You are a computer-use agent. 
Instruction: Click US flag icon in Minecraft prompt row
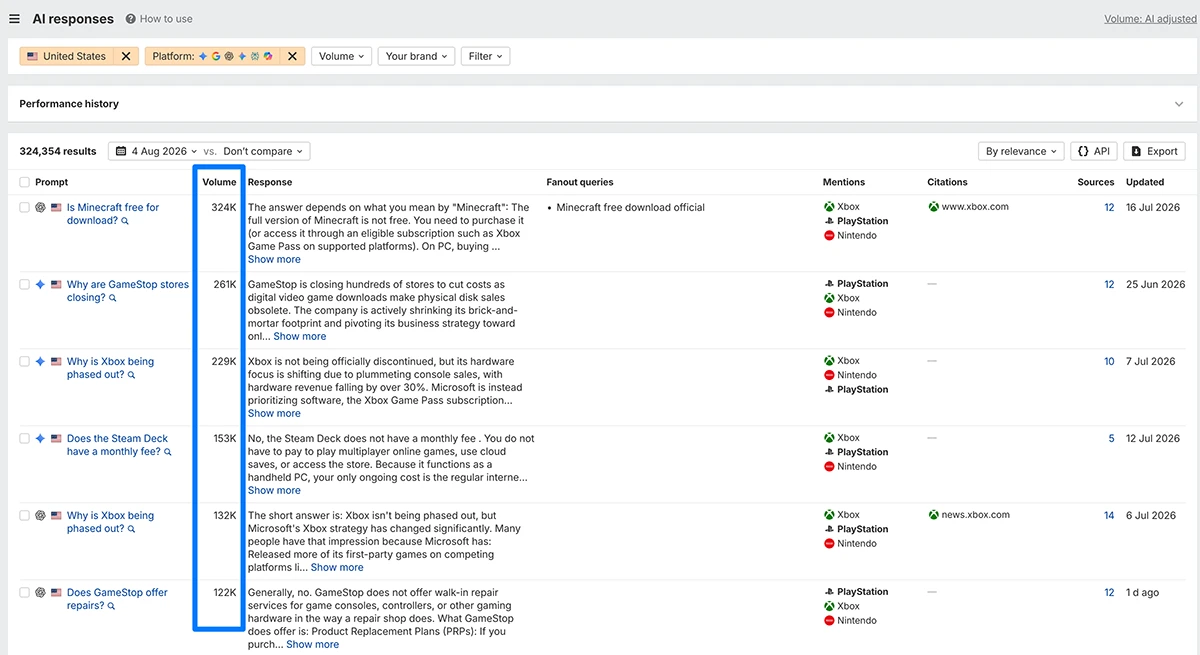[57, 208]
